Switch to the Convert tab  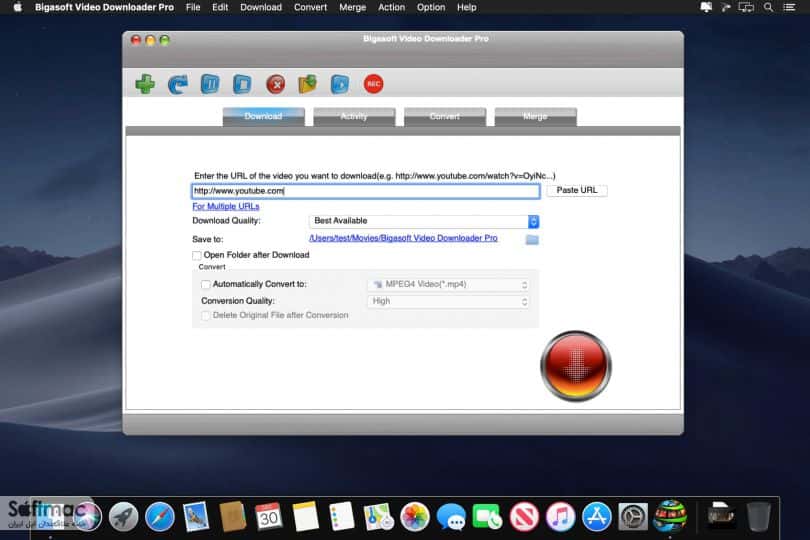[445, 116]
